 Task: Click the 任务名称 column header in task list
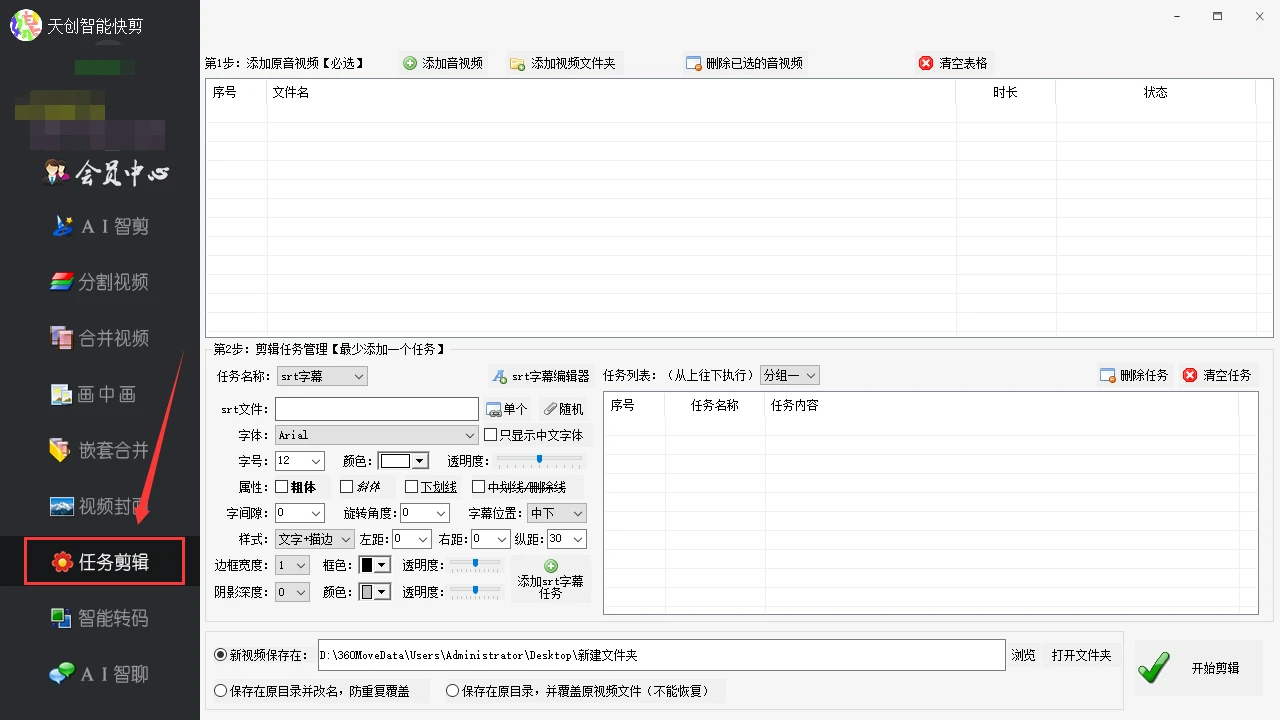(715, 405)
